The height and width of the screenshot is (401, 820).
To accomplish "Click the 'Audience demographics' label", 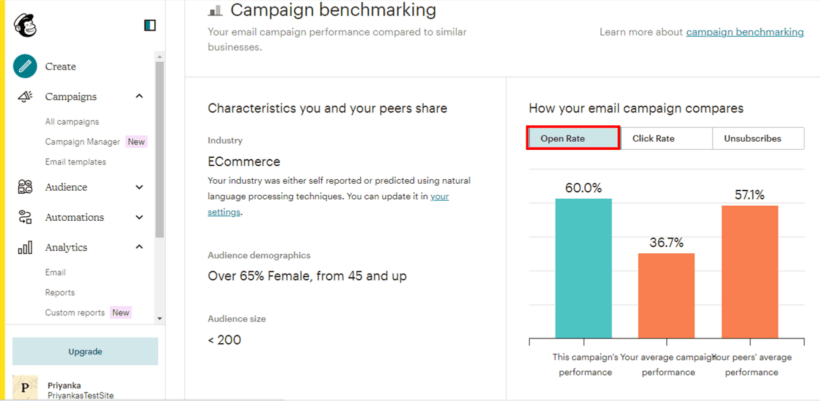I will coord(259,255).
